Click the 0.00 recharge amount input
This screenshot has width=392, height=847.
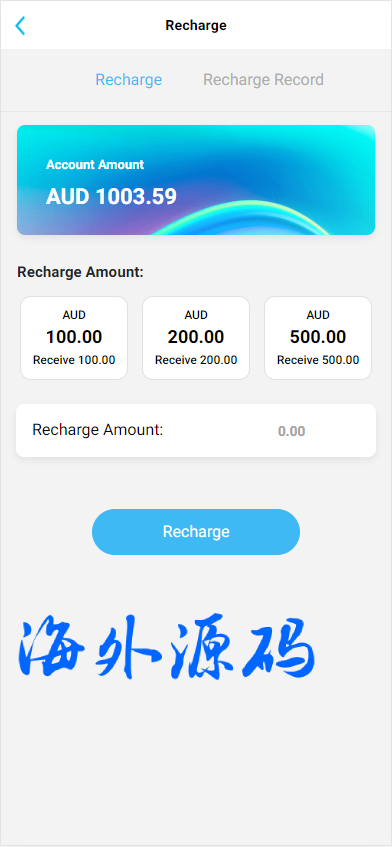292,431
